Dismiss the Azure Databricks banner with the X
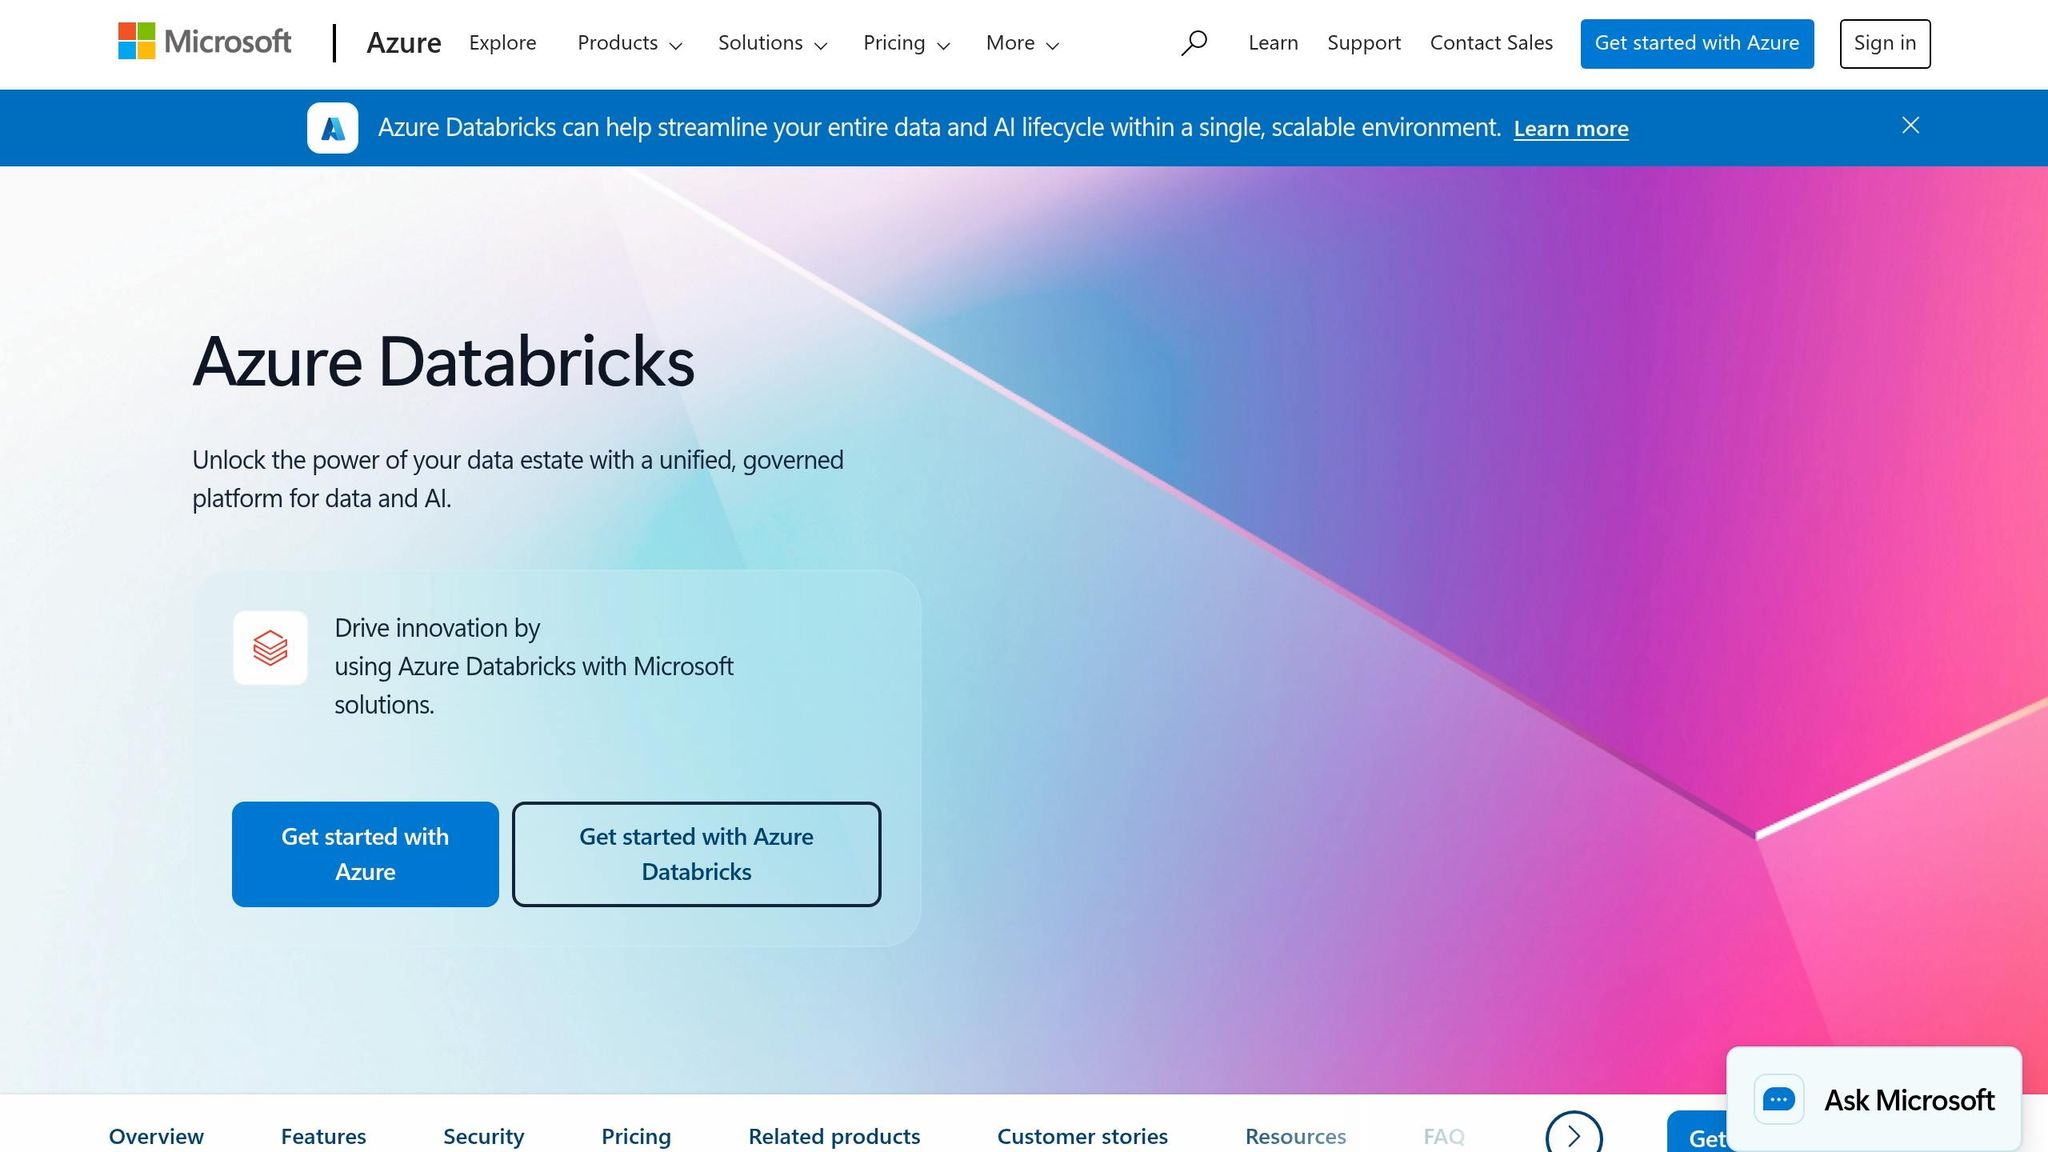This screenshot has height=1152, width=2048. pos(1910,125)
